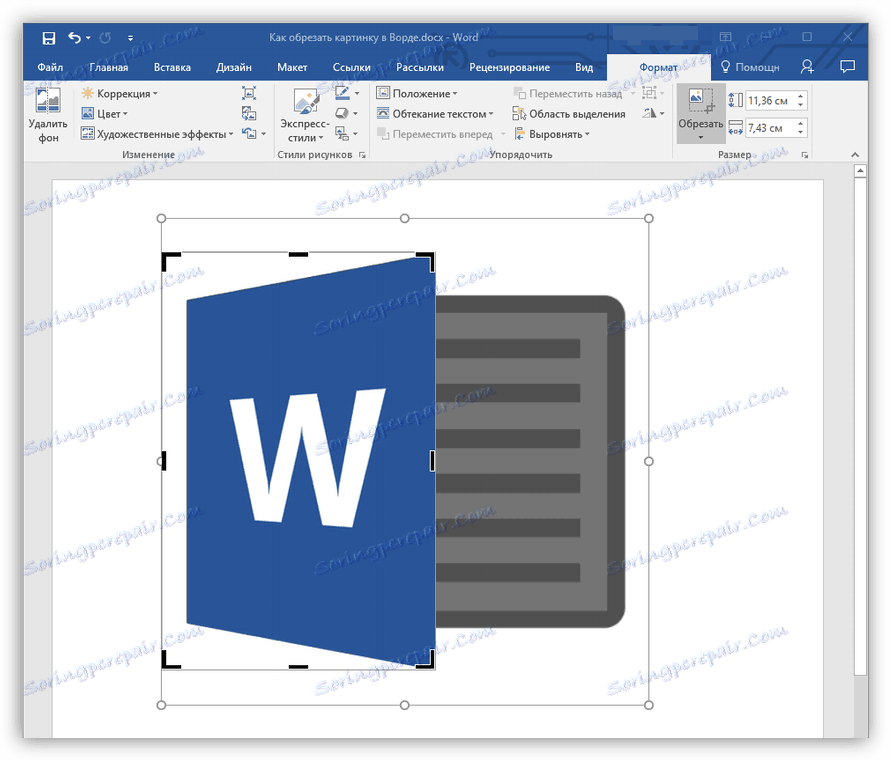891x760 pixels.
Task: Increase height with the stepper up arrow
Action: [800, 96]
